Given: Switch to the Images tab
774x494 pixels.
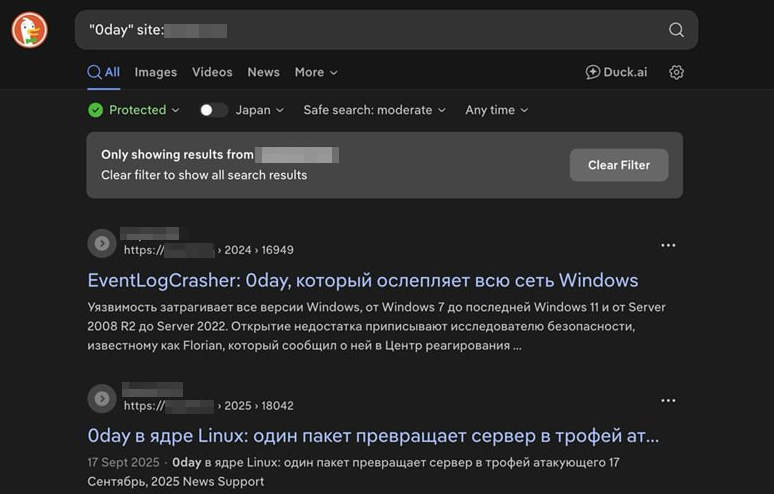Looking at the screenshot, I should coord(155,72).
